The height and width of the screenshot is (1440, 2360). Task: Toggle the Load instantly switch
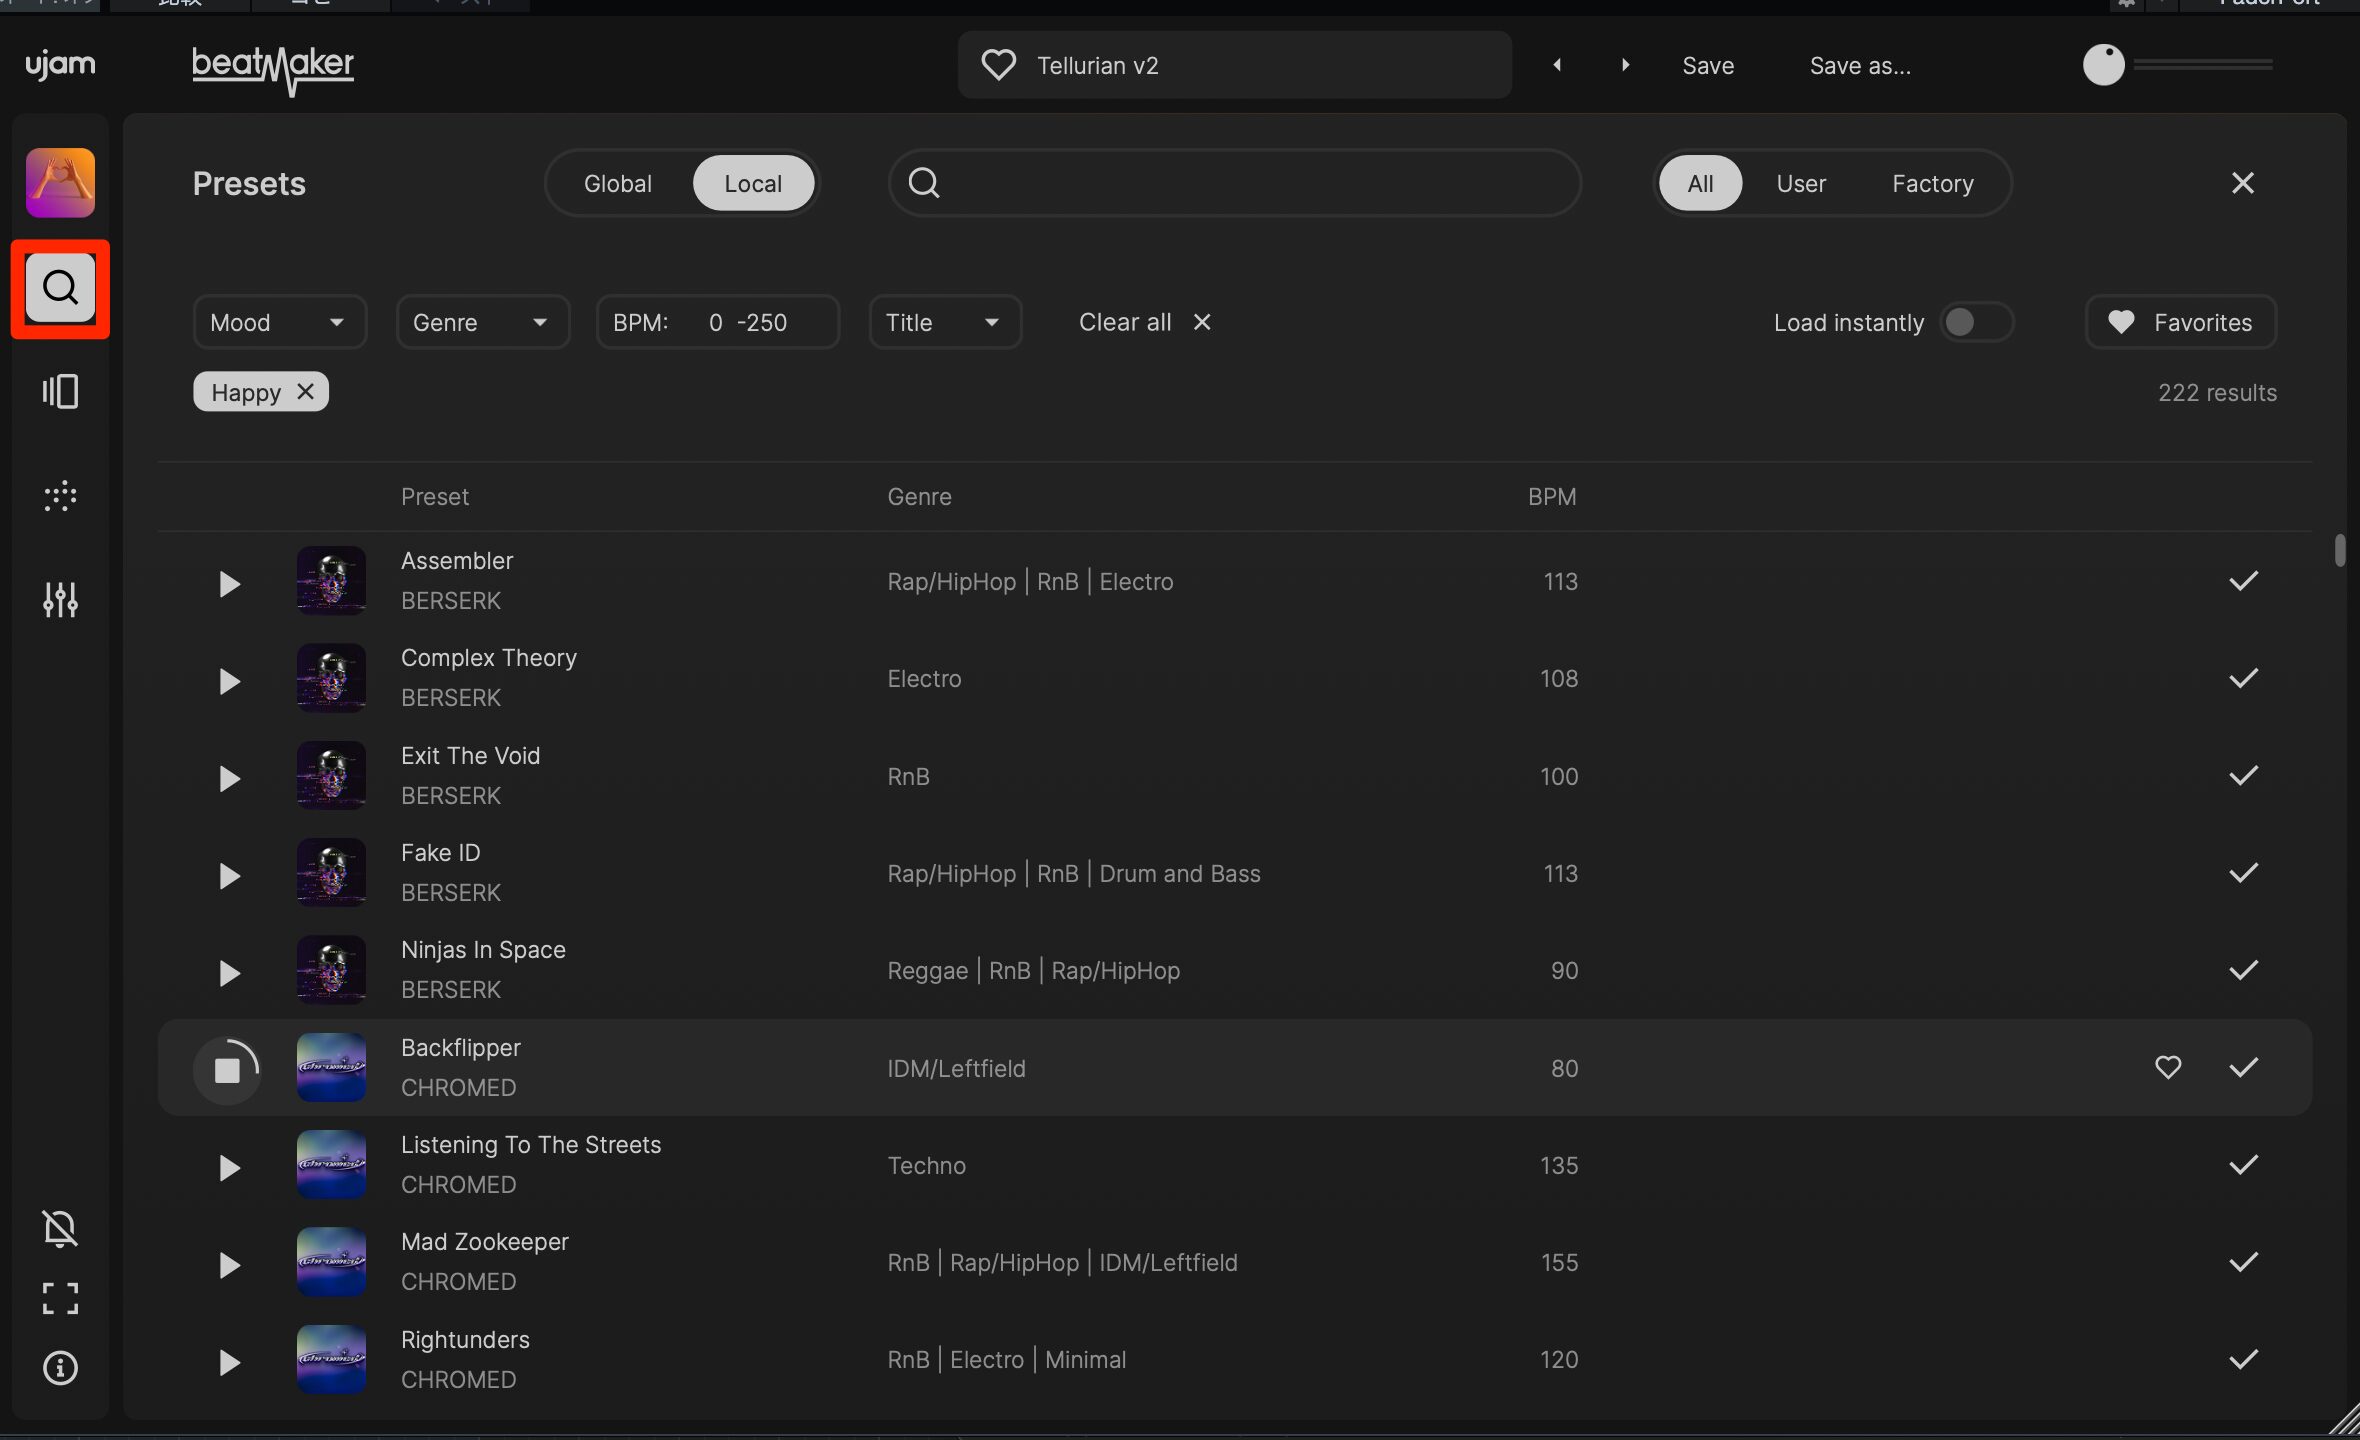point(1975,322)
